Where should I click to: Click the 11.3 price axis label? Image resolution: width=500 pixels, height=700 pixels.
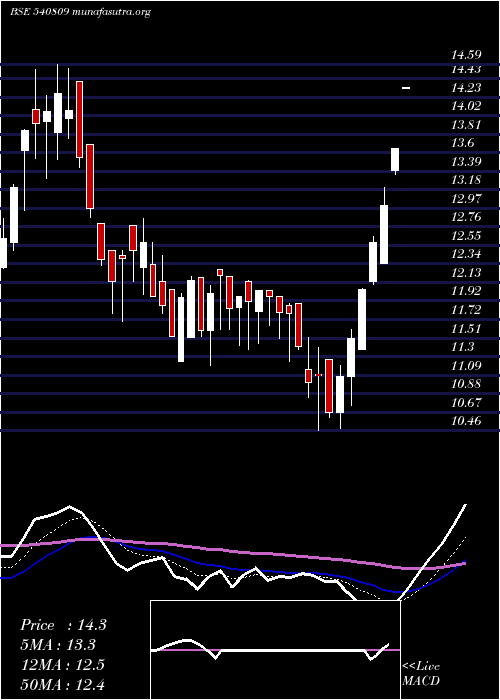462,347
